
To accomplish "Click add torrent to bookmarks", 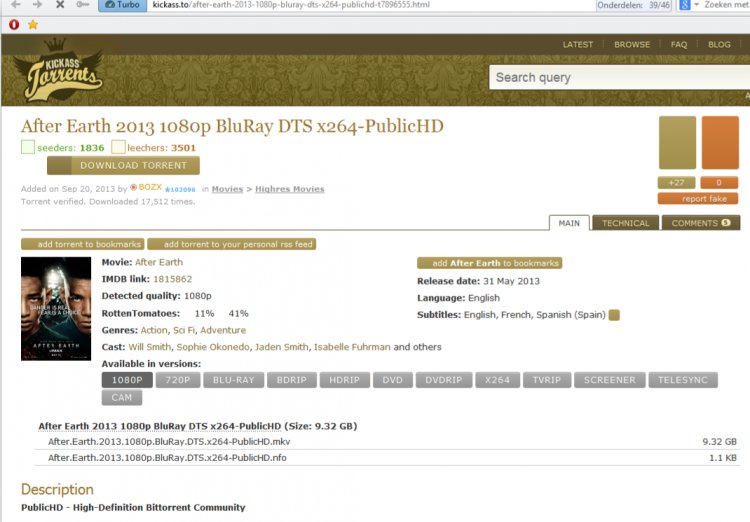I will tap(82, 244).
